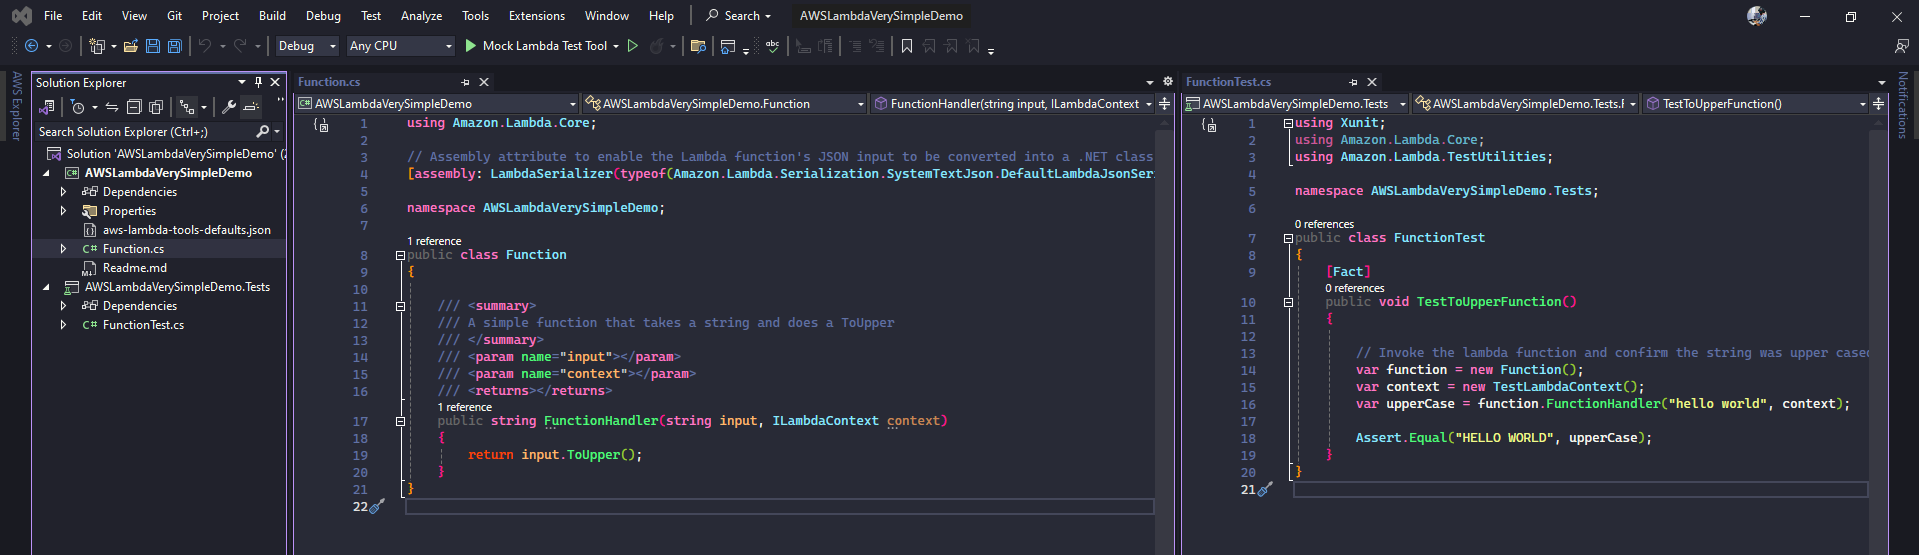
Task: Expand Dependencies under AWSLambdaVerySimpleDemo.Tests
Action: 63,306
